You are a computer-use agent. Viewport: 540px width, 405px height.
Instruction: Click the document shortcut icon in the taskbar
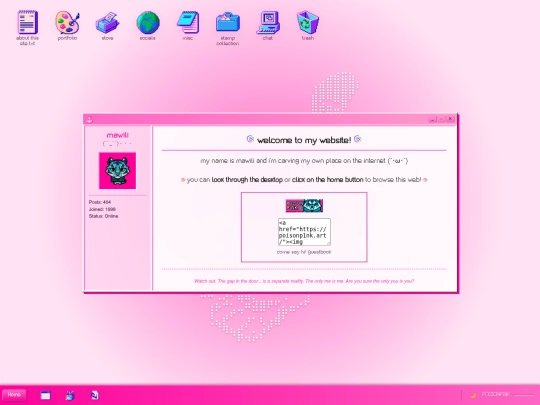(x=95, y=395)
